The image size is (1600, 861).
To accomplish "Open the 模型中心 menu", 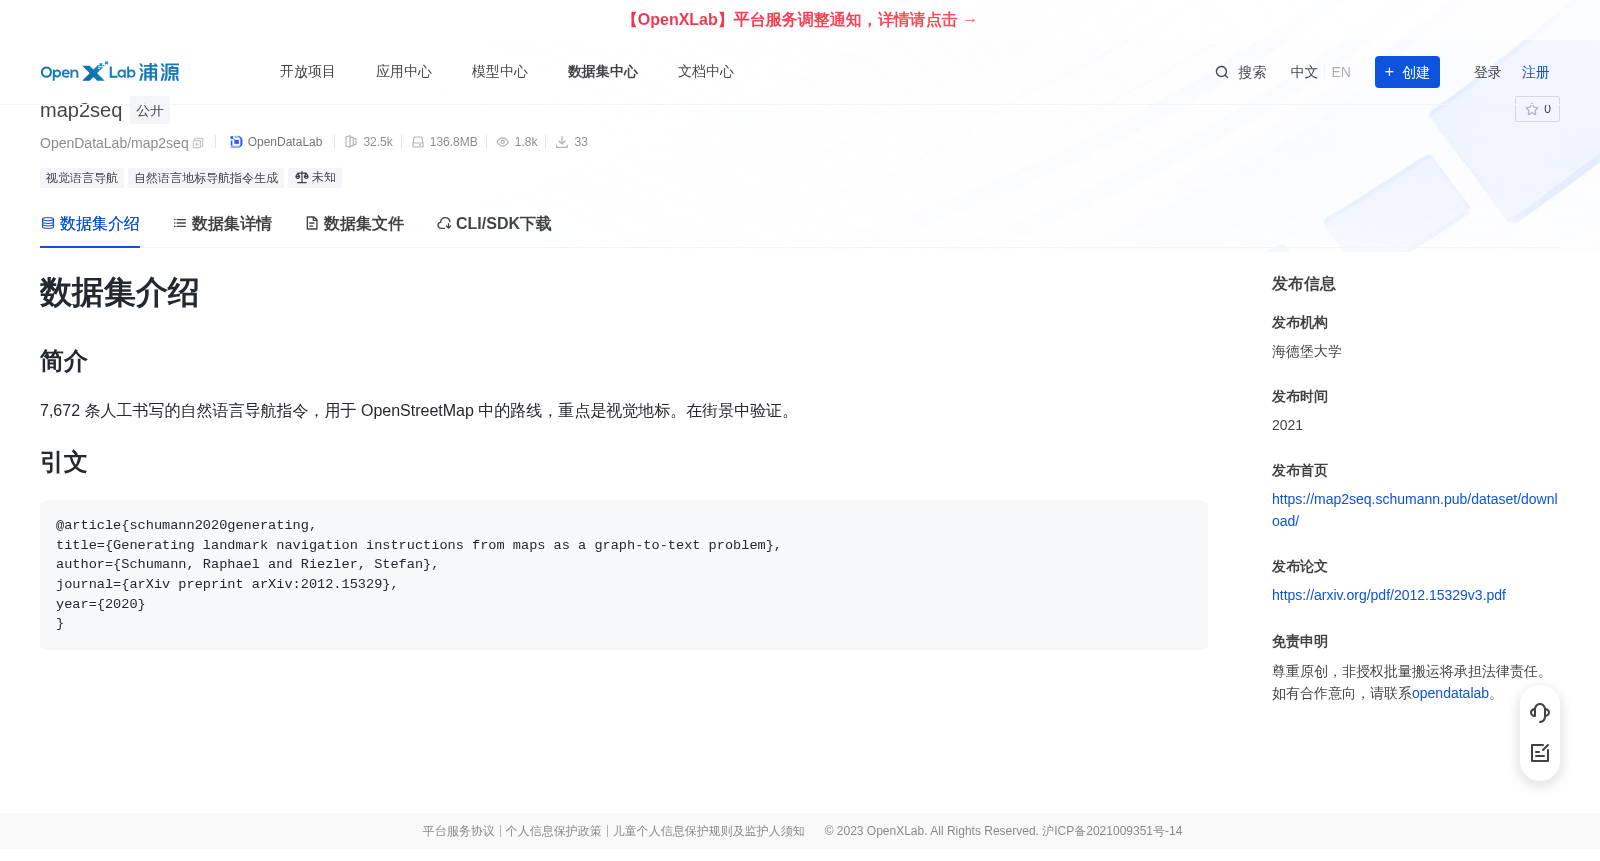I will pyautogui.click(x=500, y=72).
